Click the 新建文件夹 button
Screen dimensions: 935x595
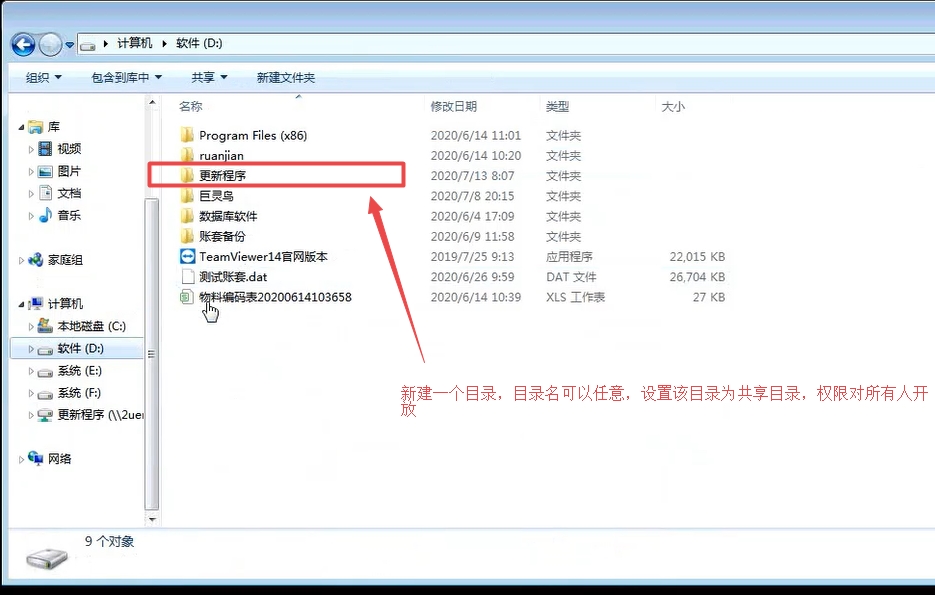coord(285,77)
